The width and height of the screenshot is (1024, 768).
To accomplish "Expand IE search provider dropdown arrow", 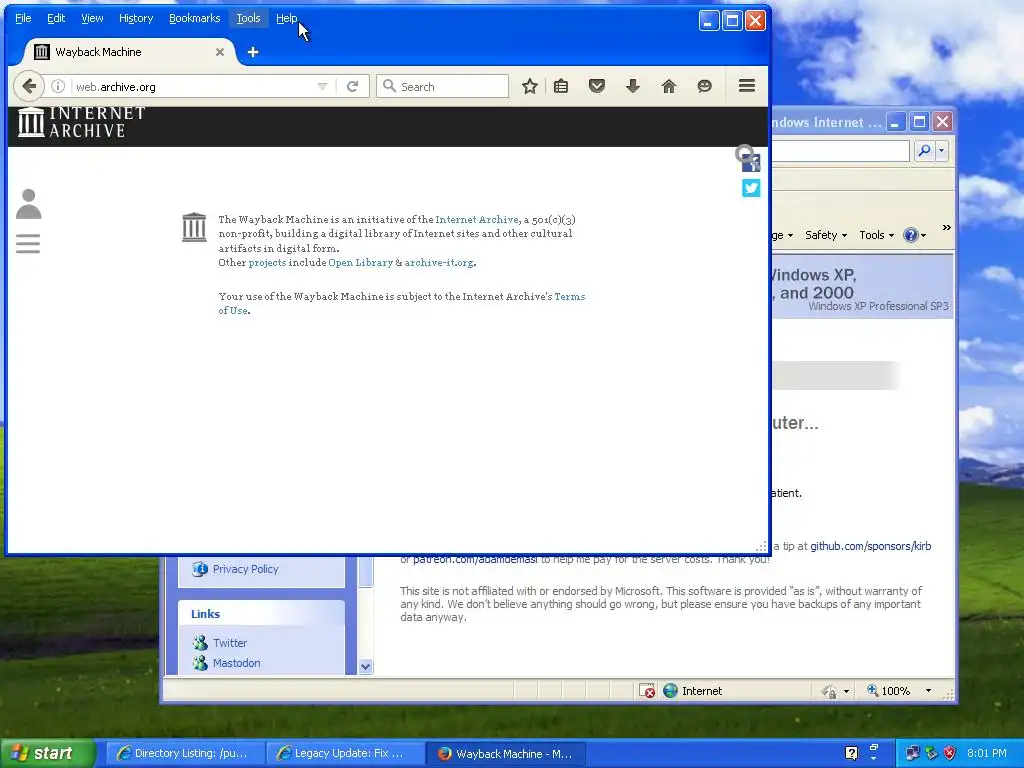I will (942, 151).
